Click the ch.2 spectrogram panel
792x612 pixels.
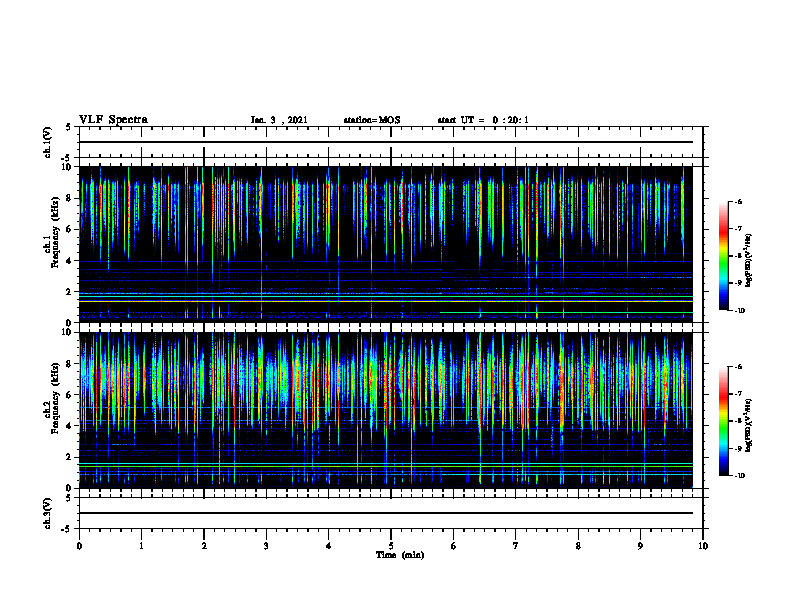pos(386,410)
